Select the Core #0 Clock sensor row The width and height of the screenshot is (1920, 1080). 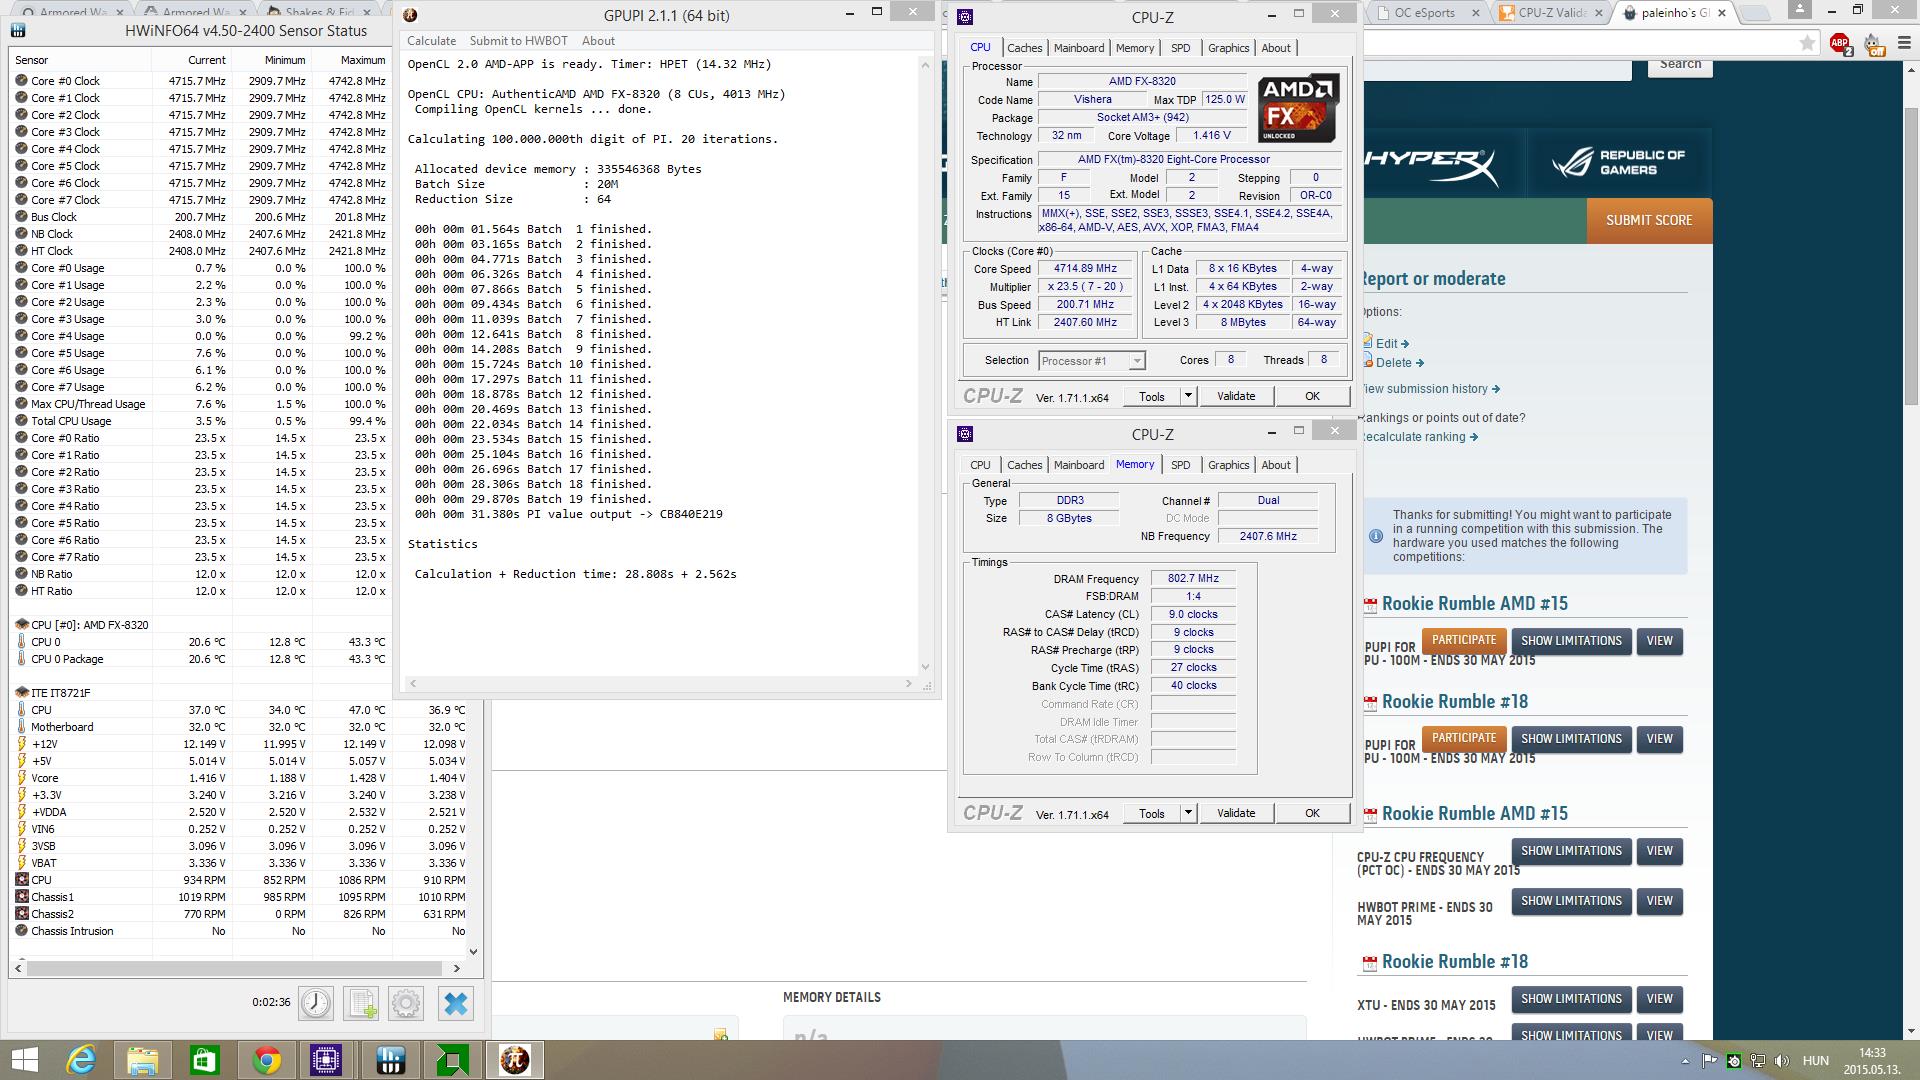click(x=200, y=81)
